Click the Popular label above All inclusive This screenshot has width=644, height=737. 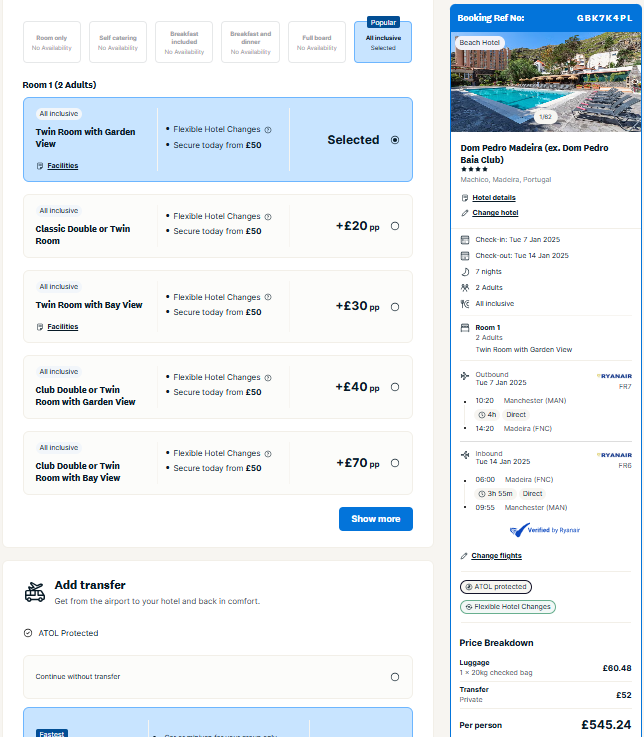[383, 22]
